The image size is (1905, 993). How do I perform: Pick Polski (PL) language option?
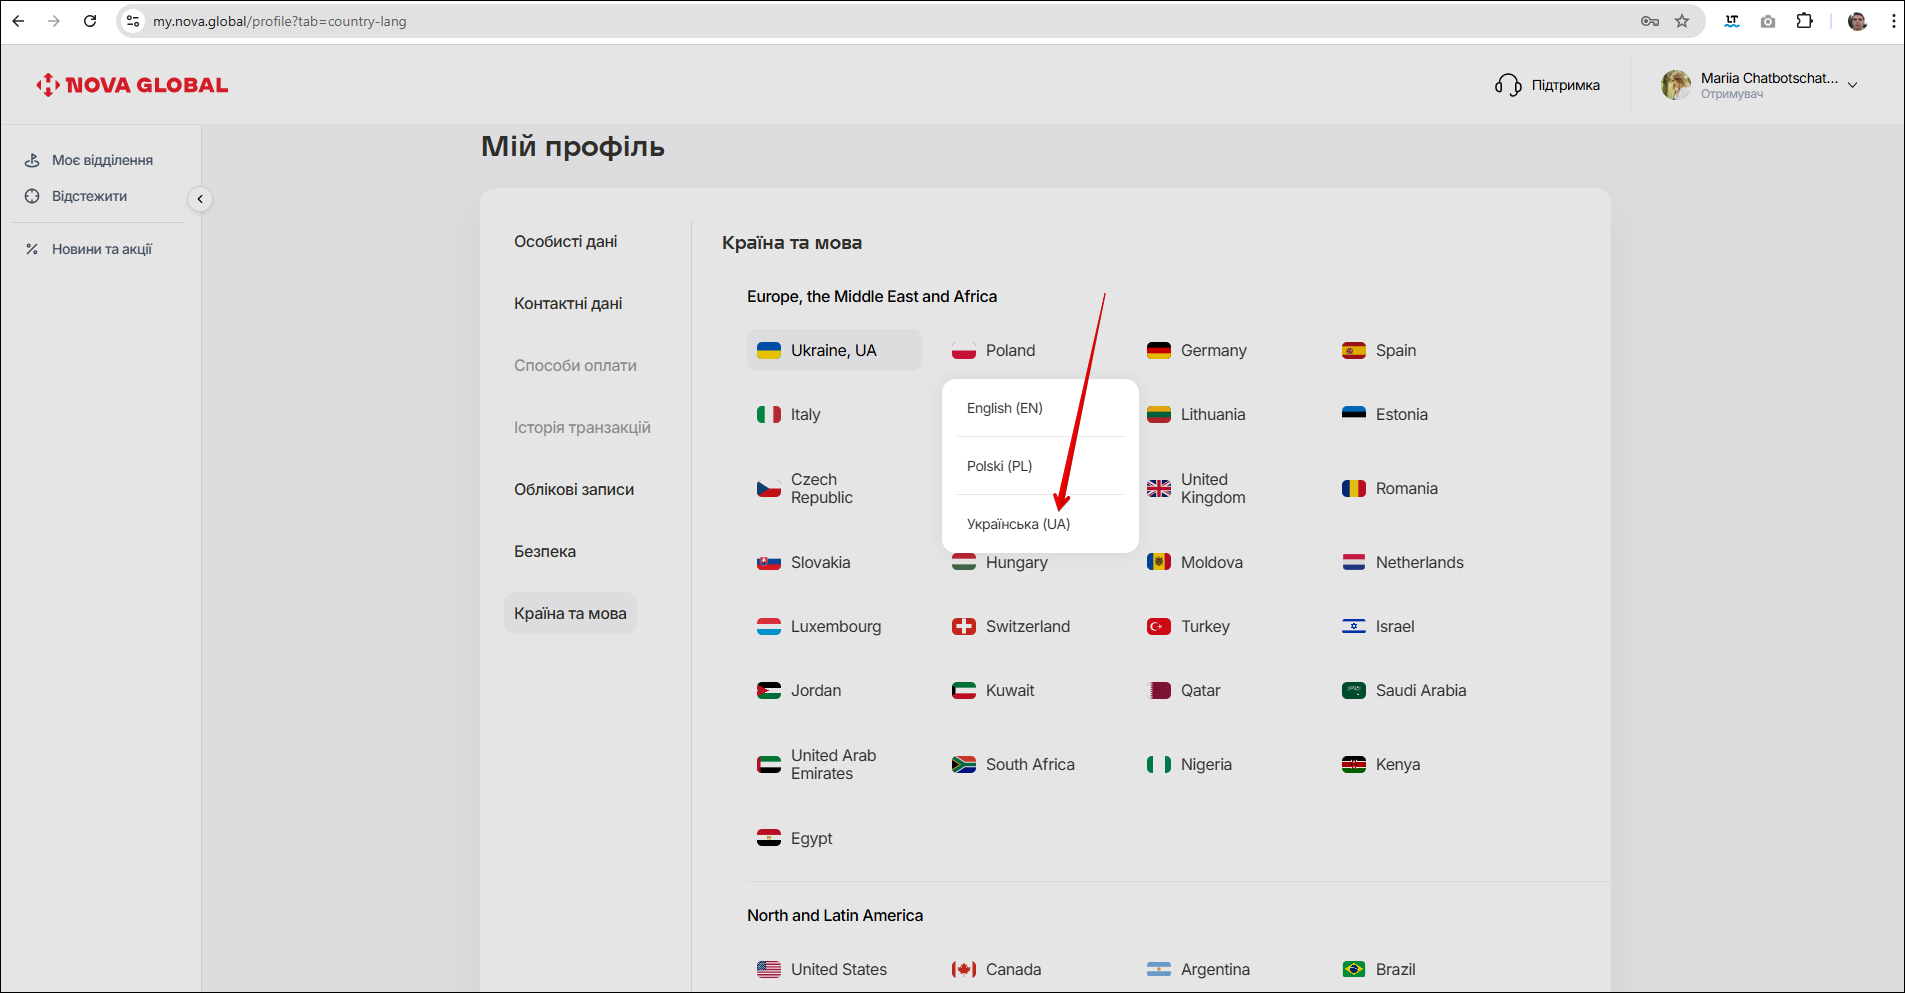coord(999,466)
